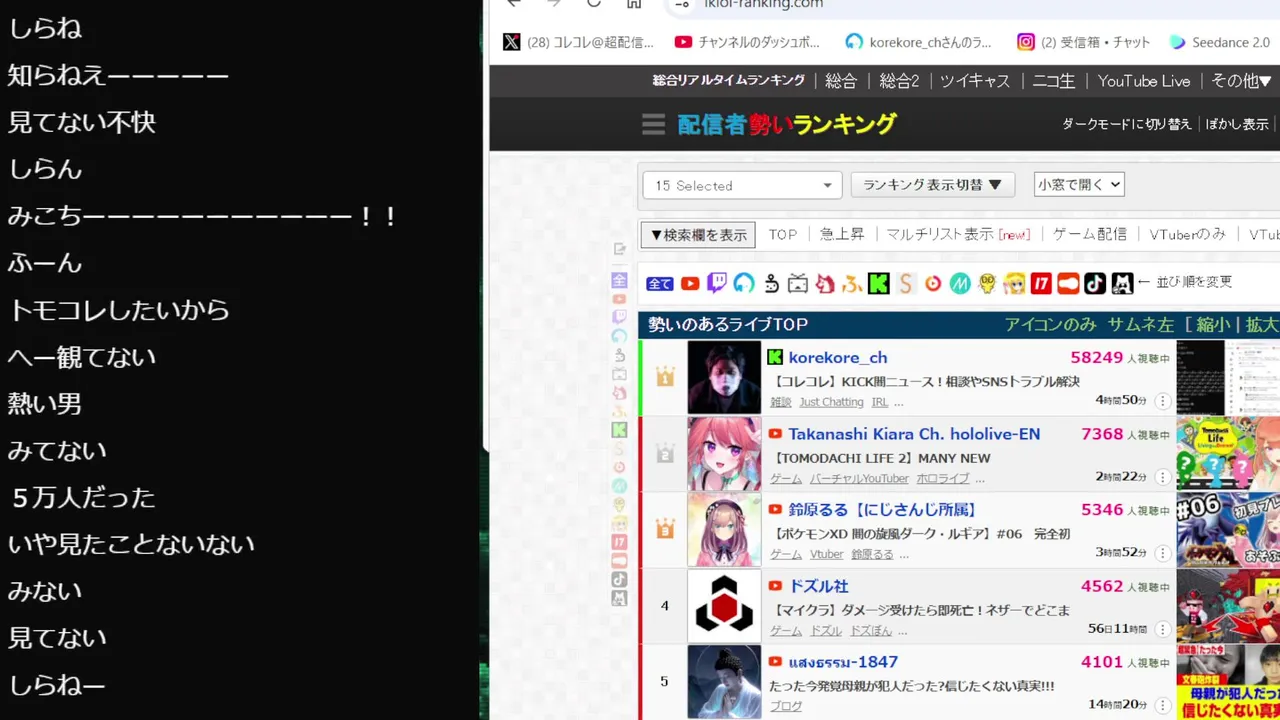Filter ranking by the red 17LIVE icon
1280x720 pixels.
[x=1041, y=284]
